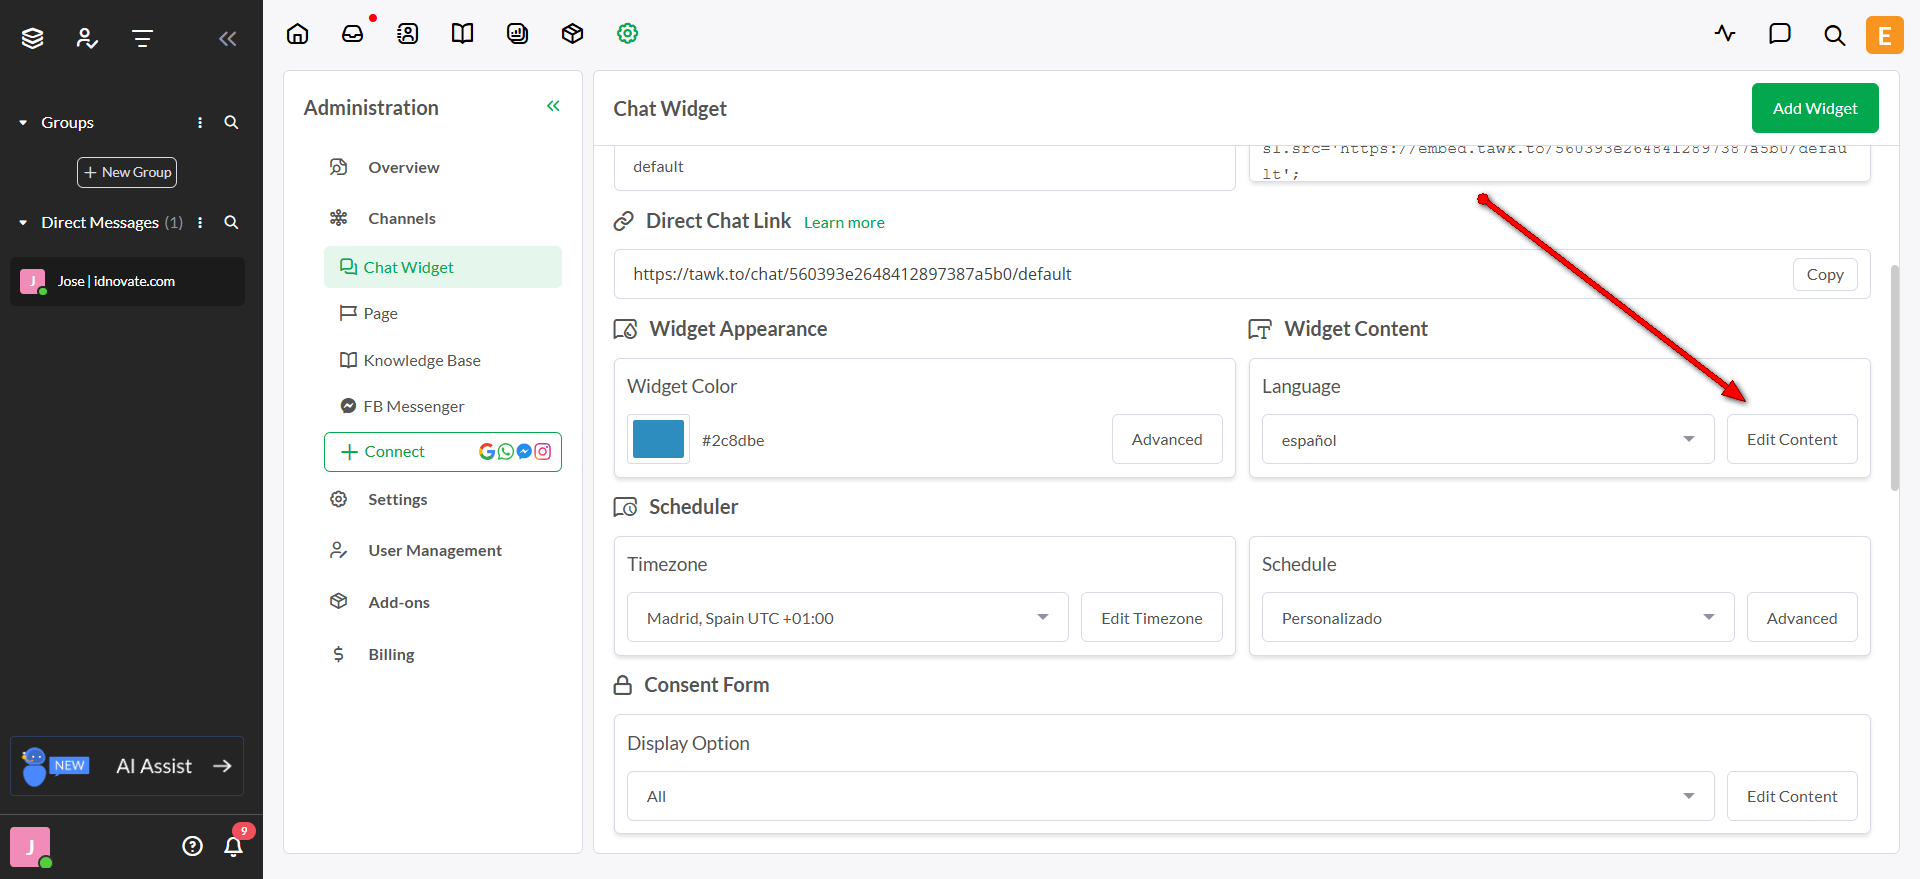Click the direct chat link URL field
The height and width of the screenshot is (879, 1920).
(x=1200, y=274)
